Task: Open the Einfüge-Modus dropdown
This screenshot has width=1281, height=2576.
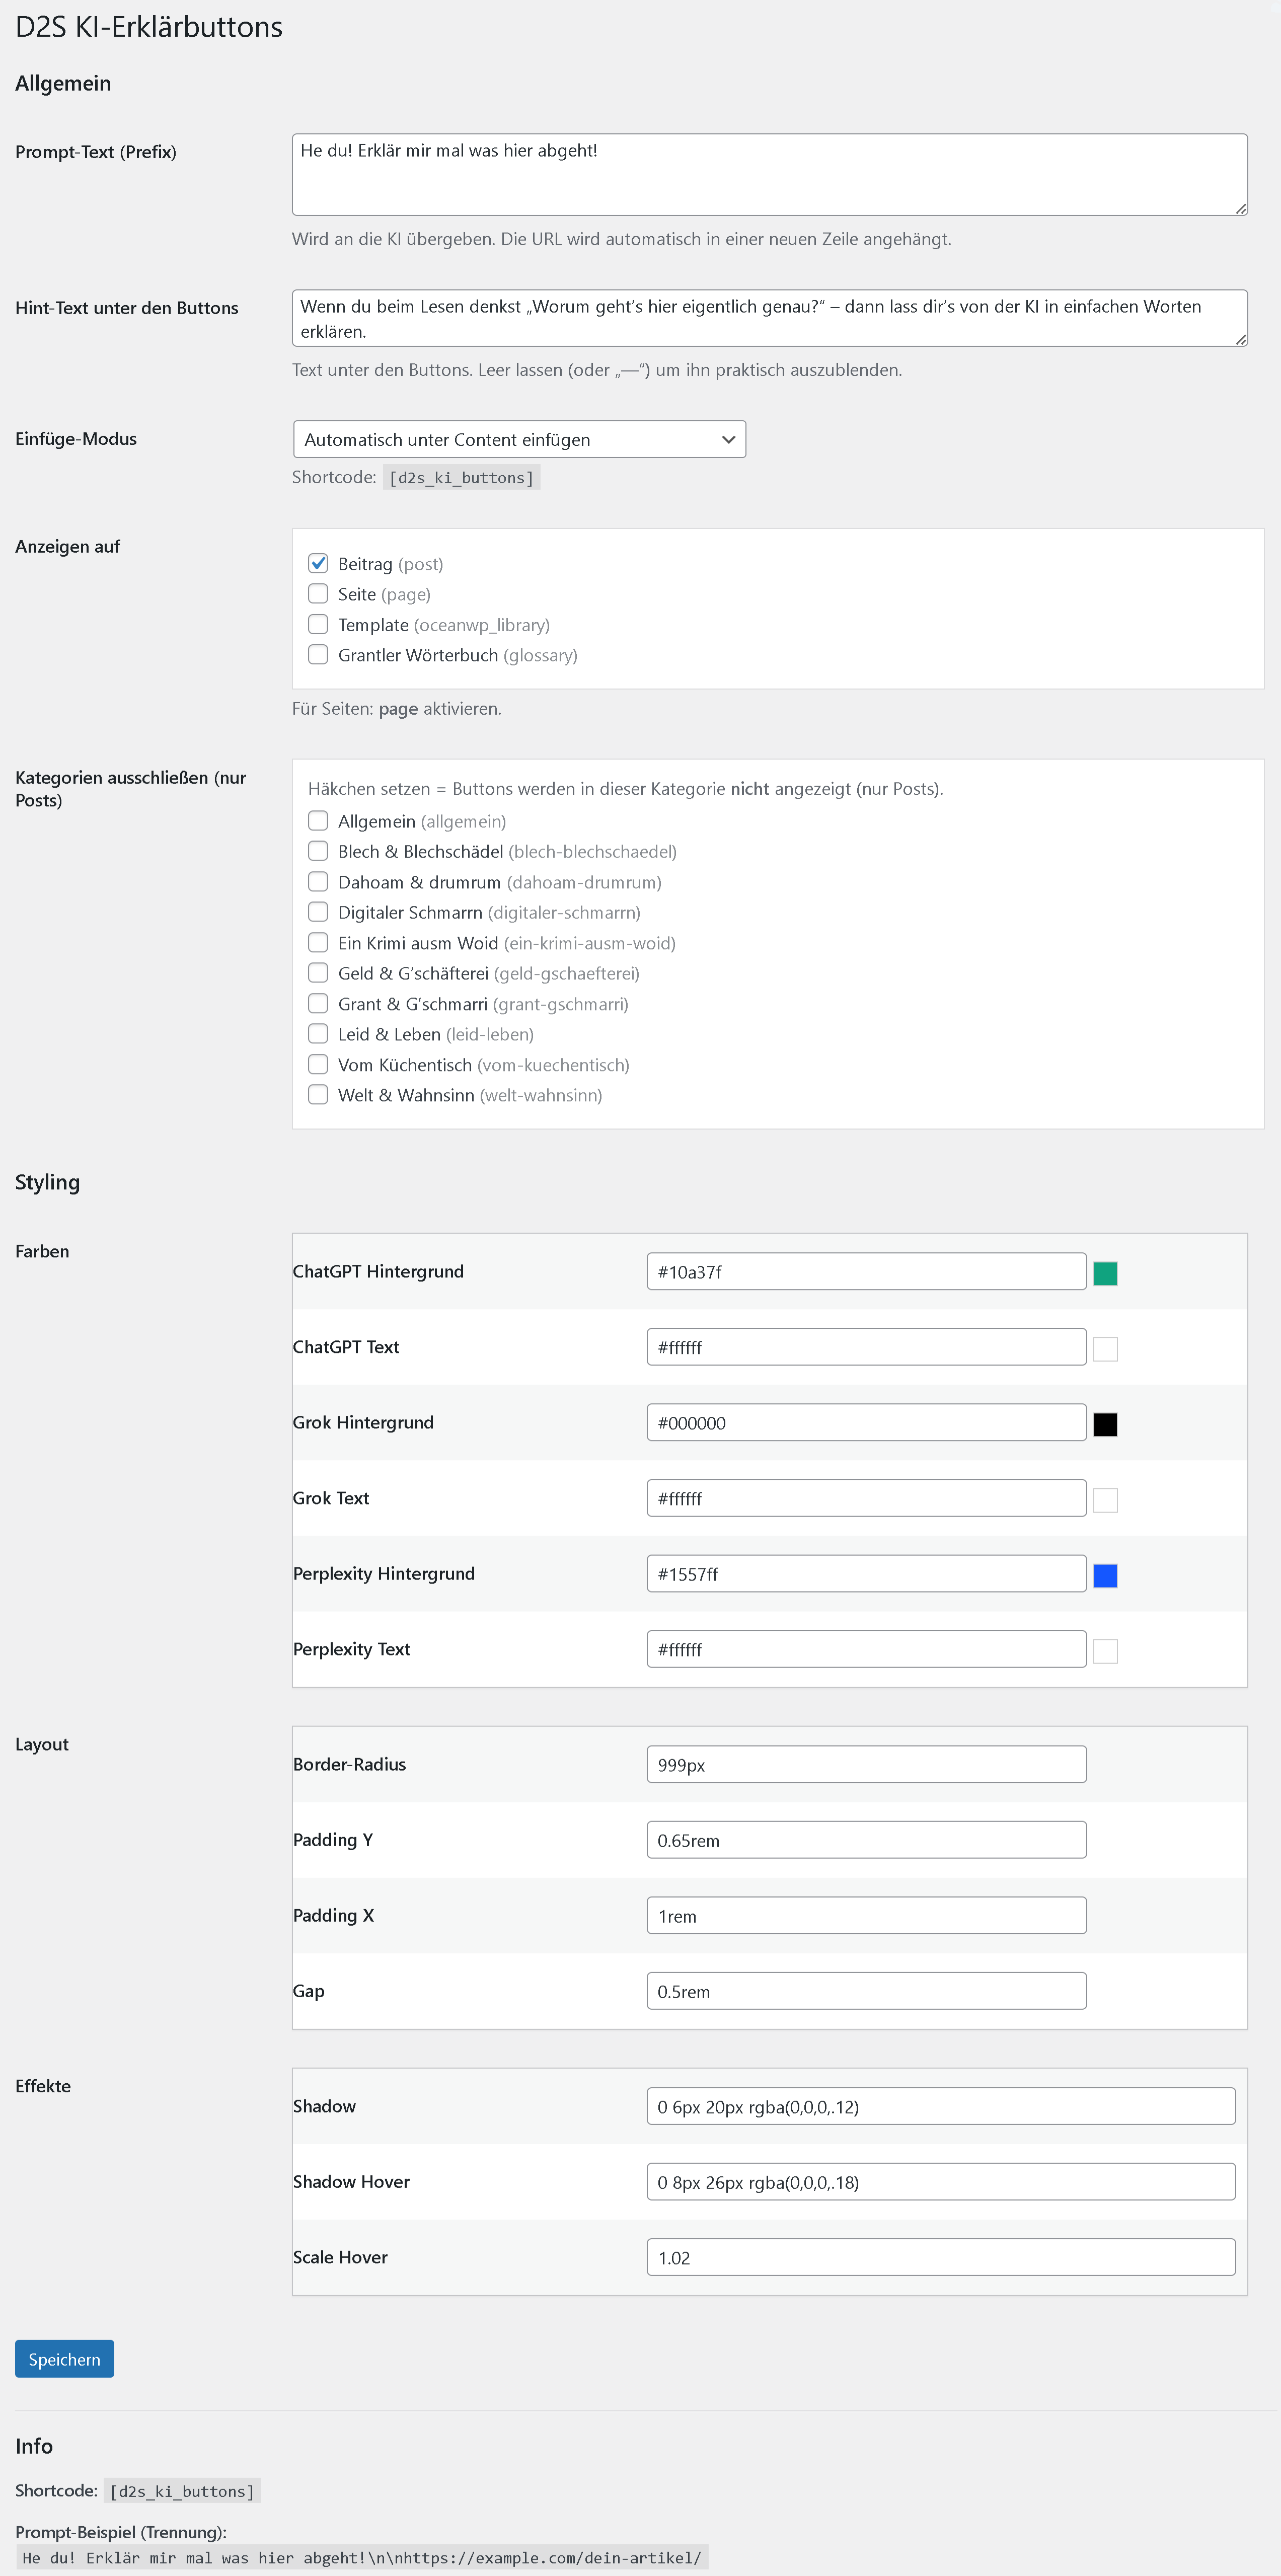Action: click(519, 439)
